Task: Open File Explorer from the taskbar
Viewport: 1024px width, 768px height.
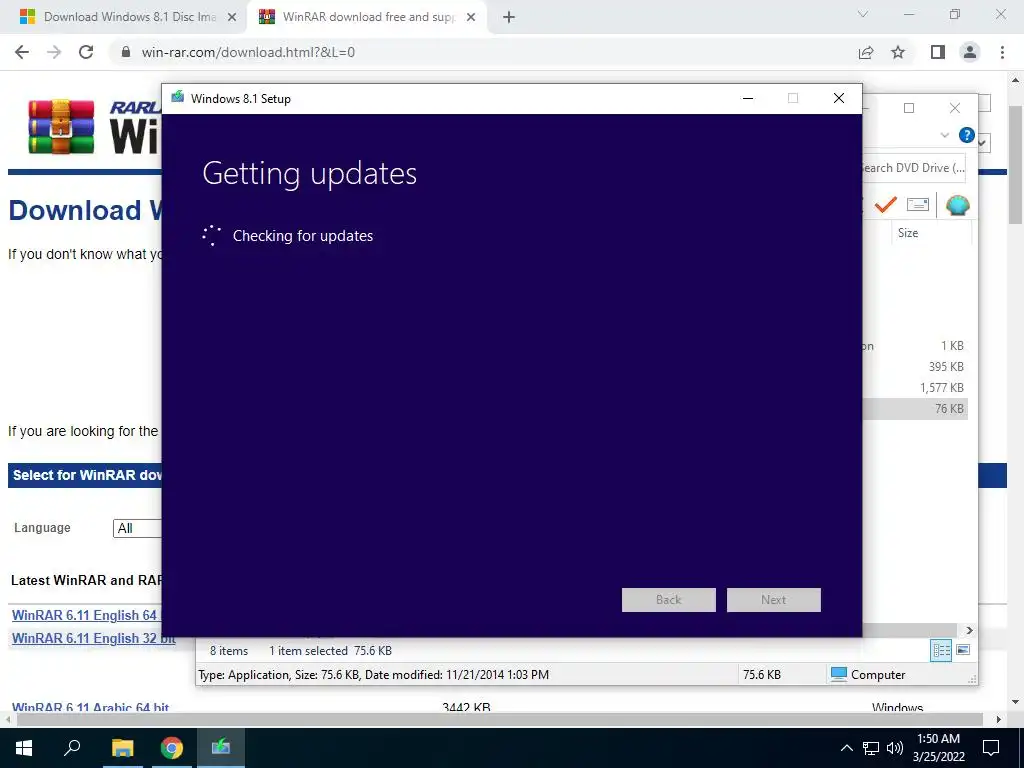Action: [122, 748]
